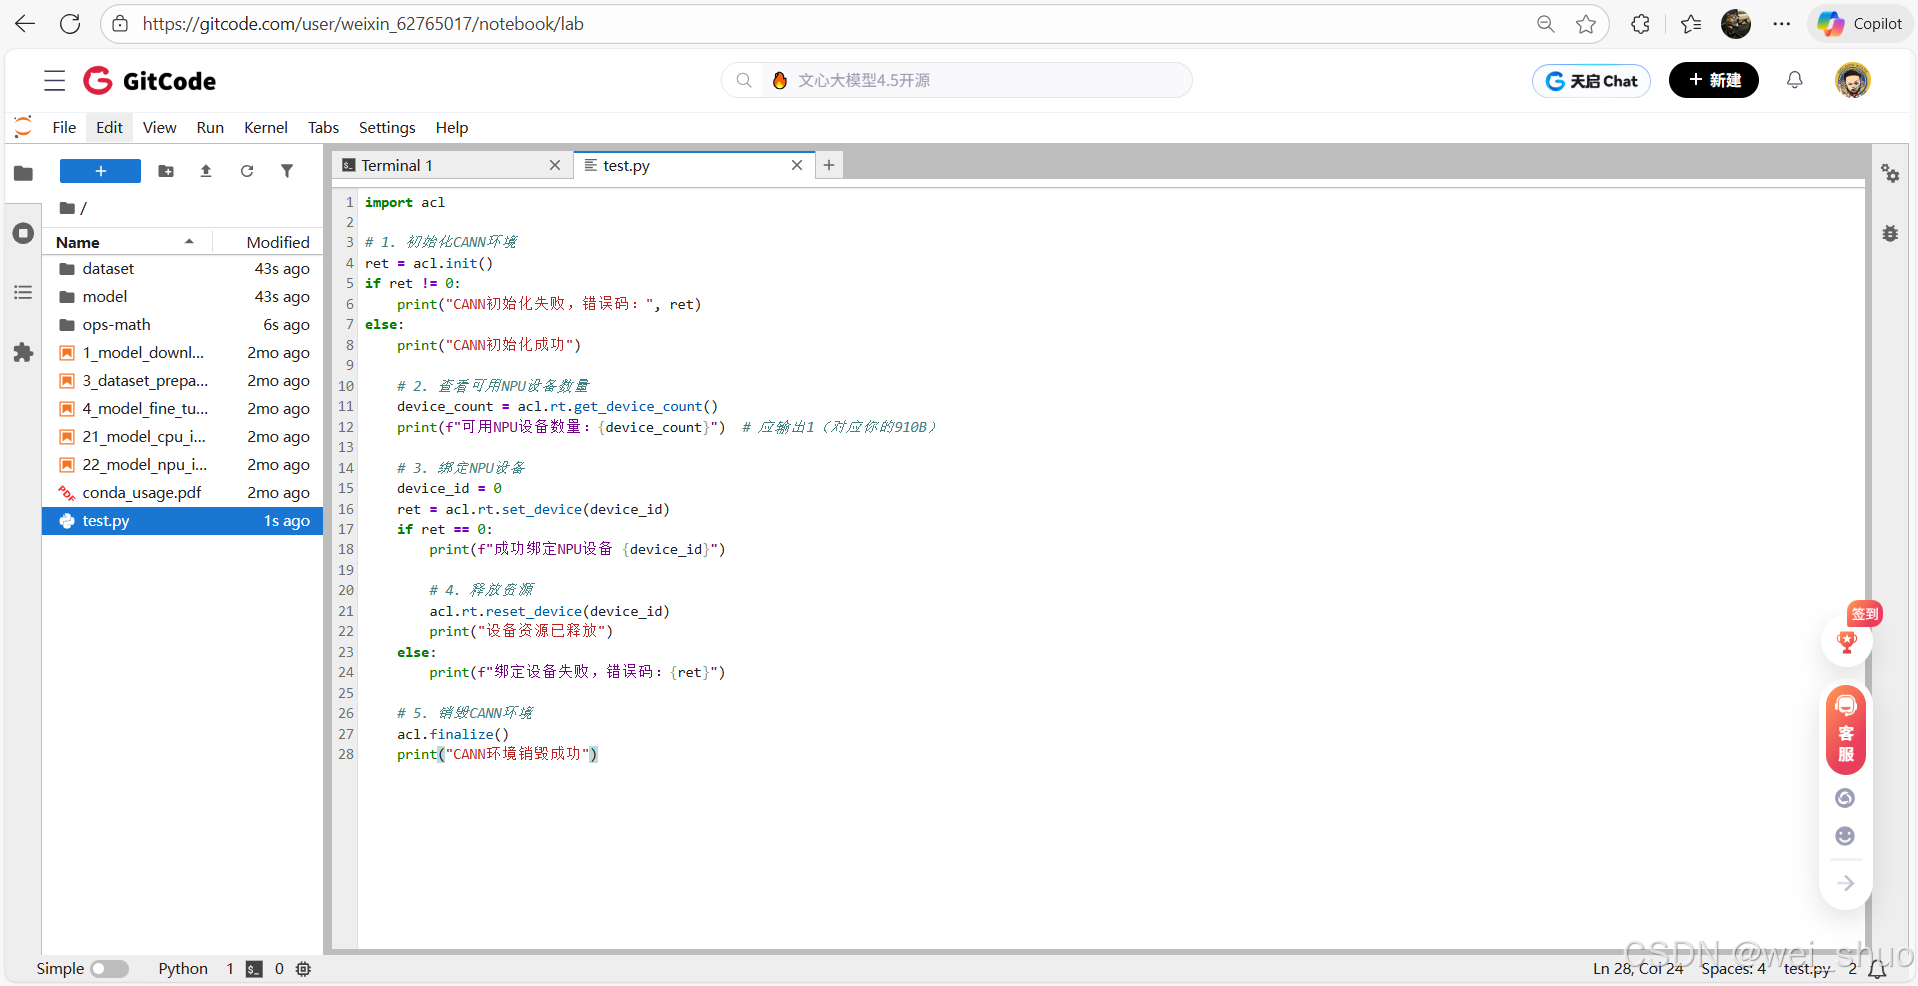The height and width of the screenshot is (986, 1918).
Task: Select the conda_usage.pdf file
Action: pyautogui.click(x=182, y=493)
